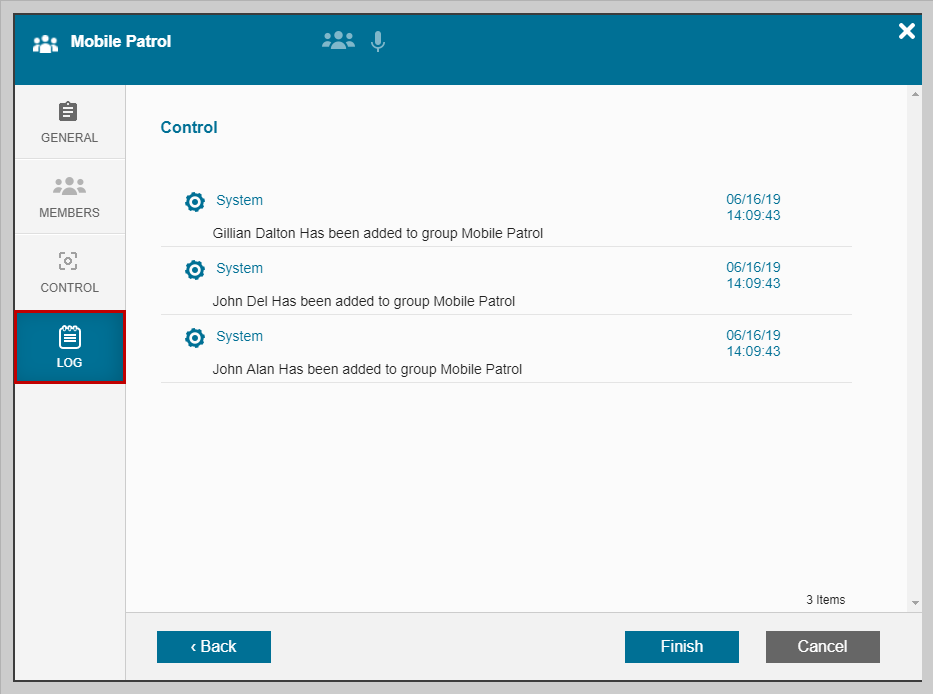Click the timestamp of John Alan entry
This screenshot has height=694, width=933.
pos(753,343)
